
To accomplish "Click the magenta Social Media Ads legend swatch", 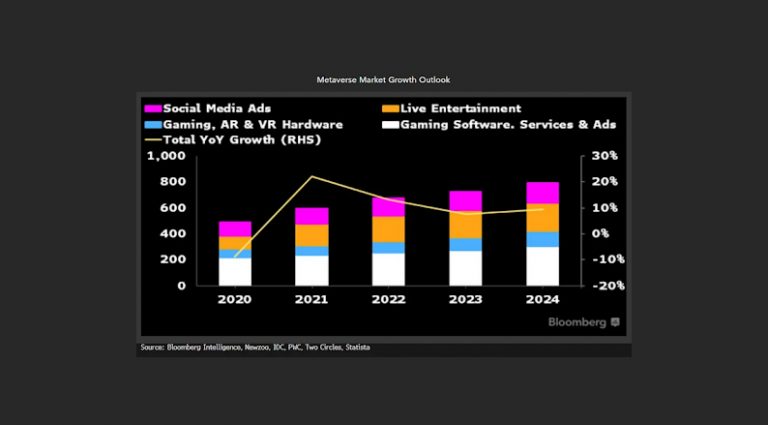I will (x=152, y=108).
